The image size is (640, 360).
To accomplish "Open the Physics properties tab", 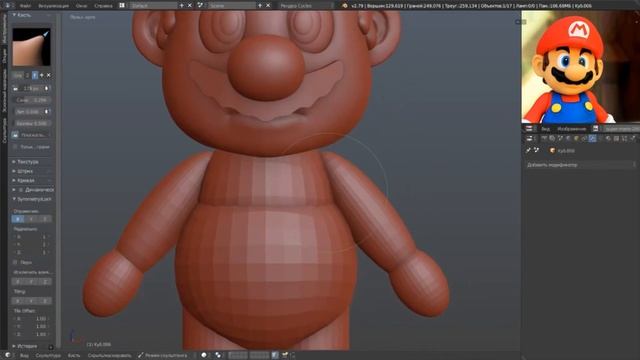I will [x=633, y=139].
